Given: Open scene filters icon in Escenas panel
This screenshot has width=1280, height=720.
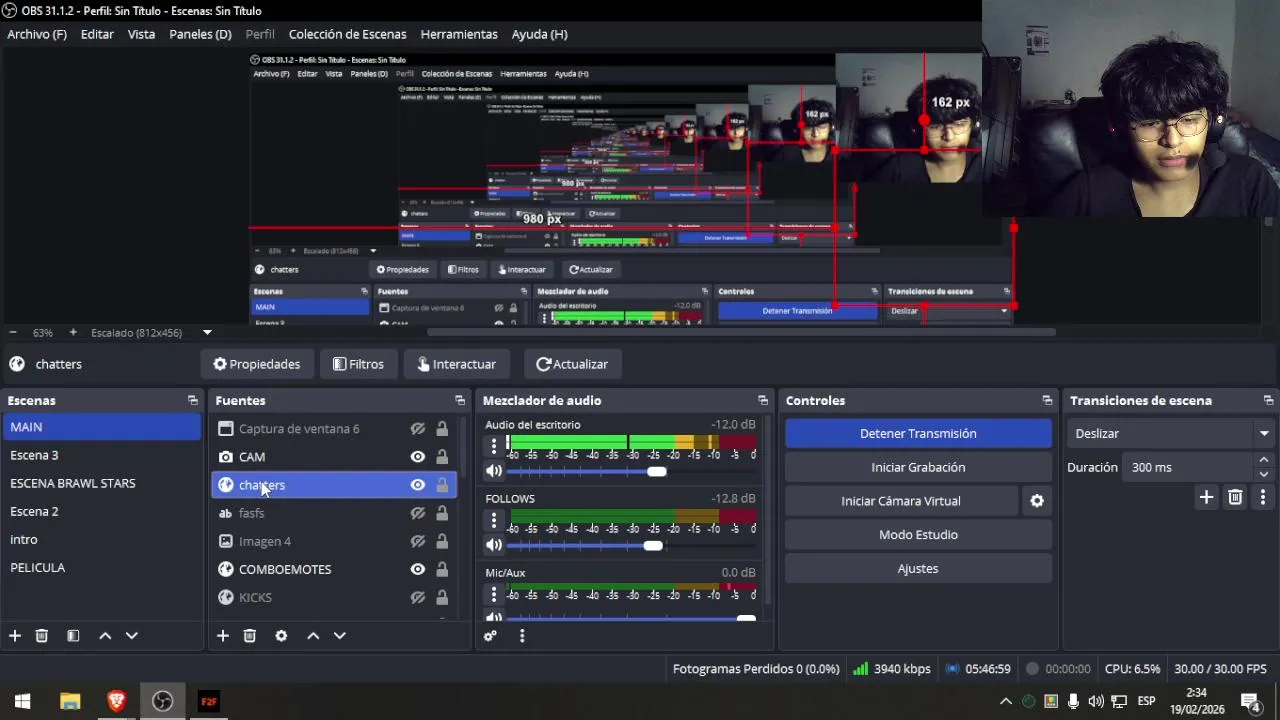Looking at the screenshot, I should click(73, 636).
